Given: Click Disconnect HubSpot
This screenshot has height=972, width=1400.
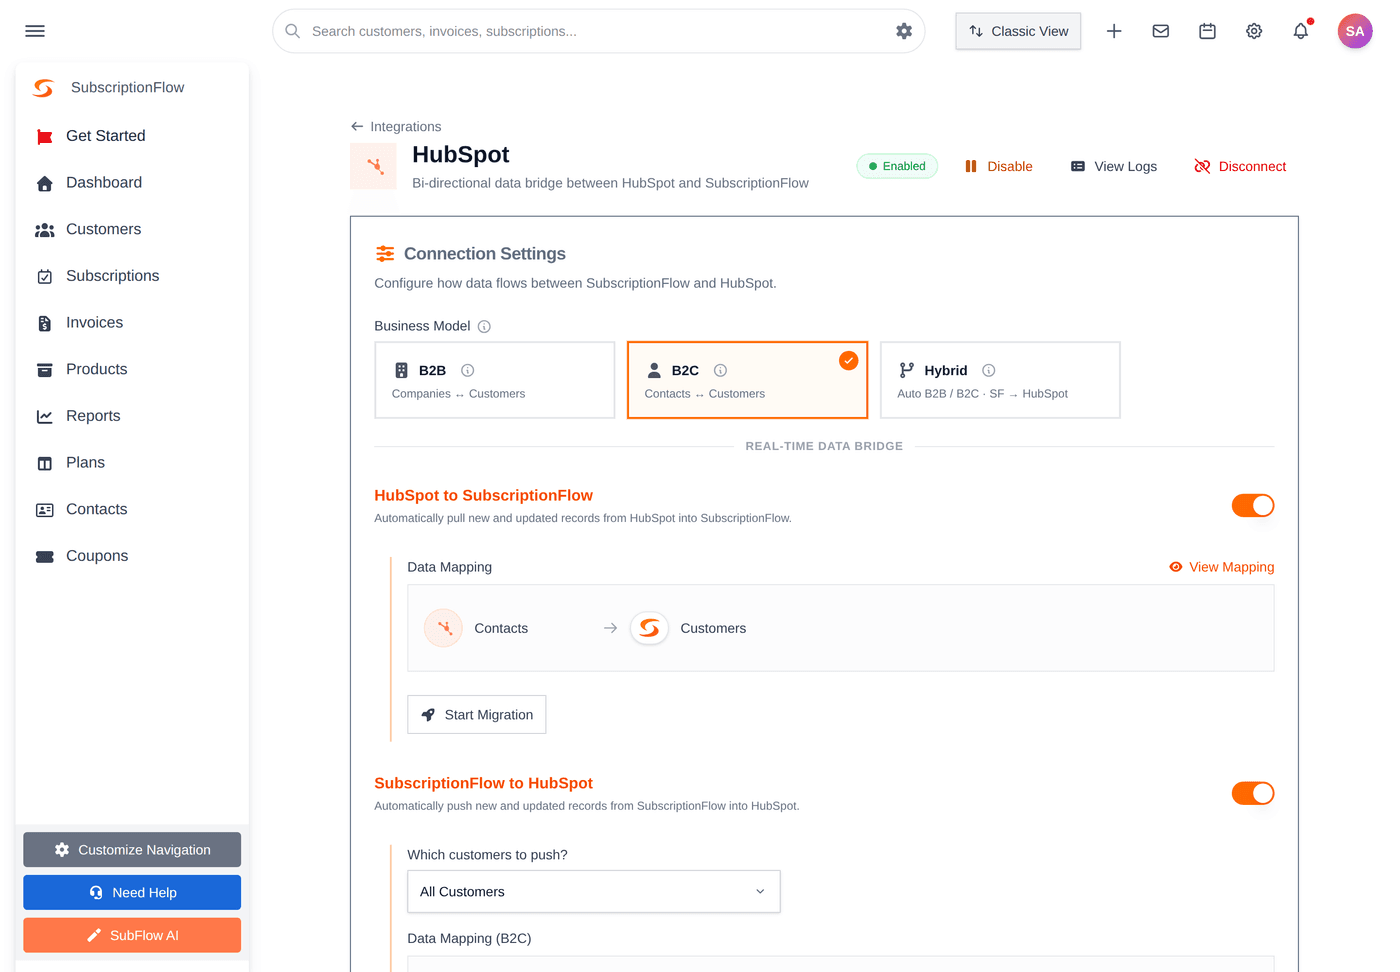Looking at the screenshot, I should click(x=1240, y=166).
